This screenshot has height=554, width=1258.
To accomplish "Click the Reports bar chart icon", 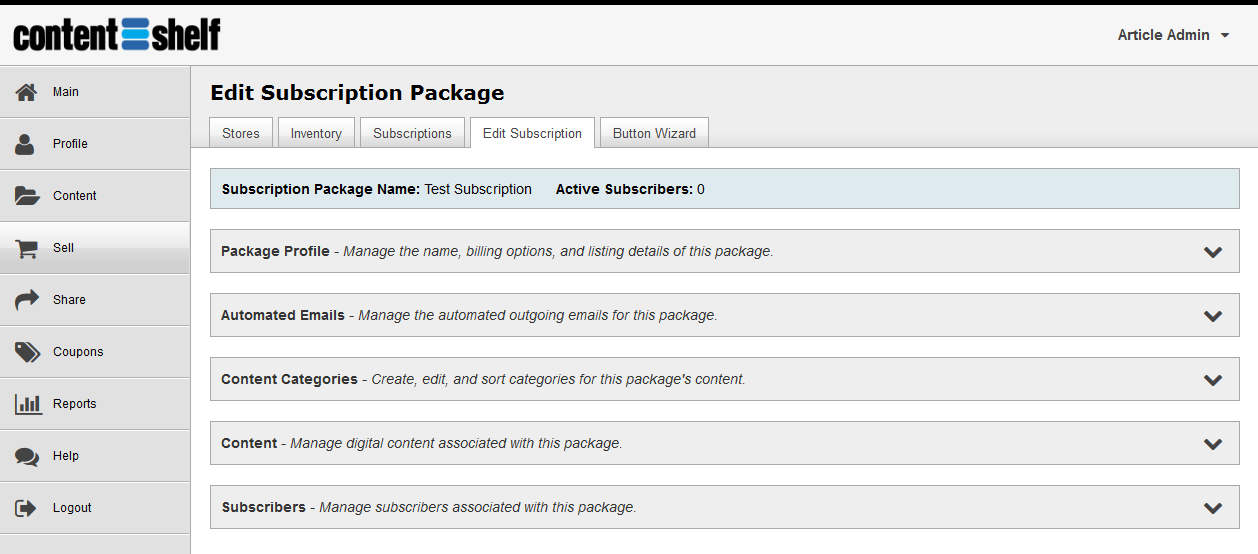I will click(28, 404).
